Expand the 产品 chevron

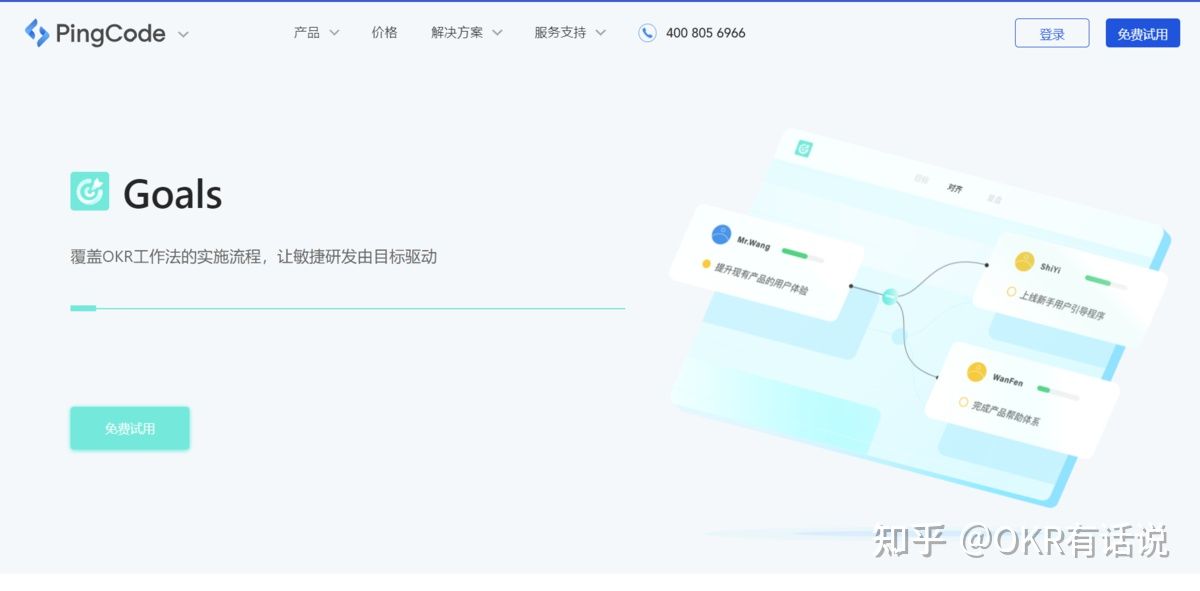[x=334, y=33]
